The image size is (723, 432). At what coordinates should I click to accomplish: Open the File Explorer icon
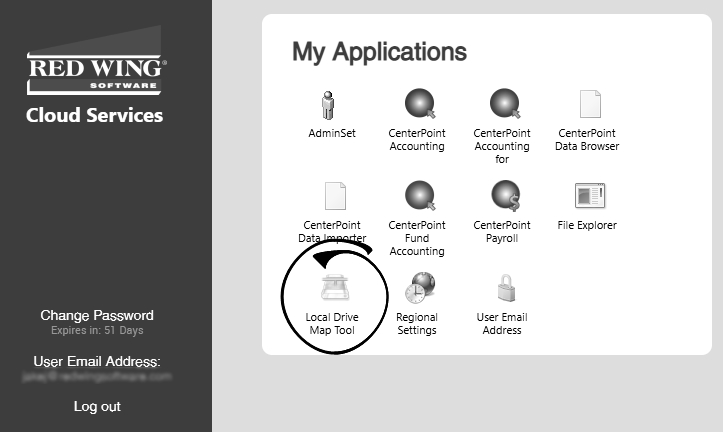(590, 195)
